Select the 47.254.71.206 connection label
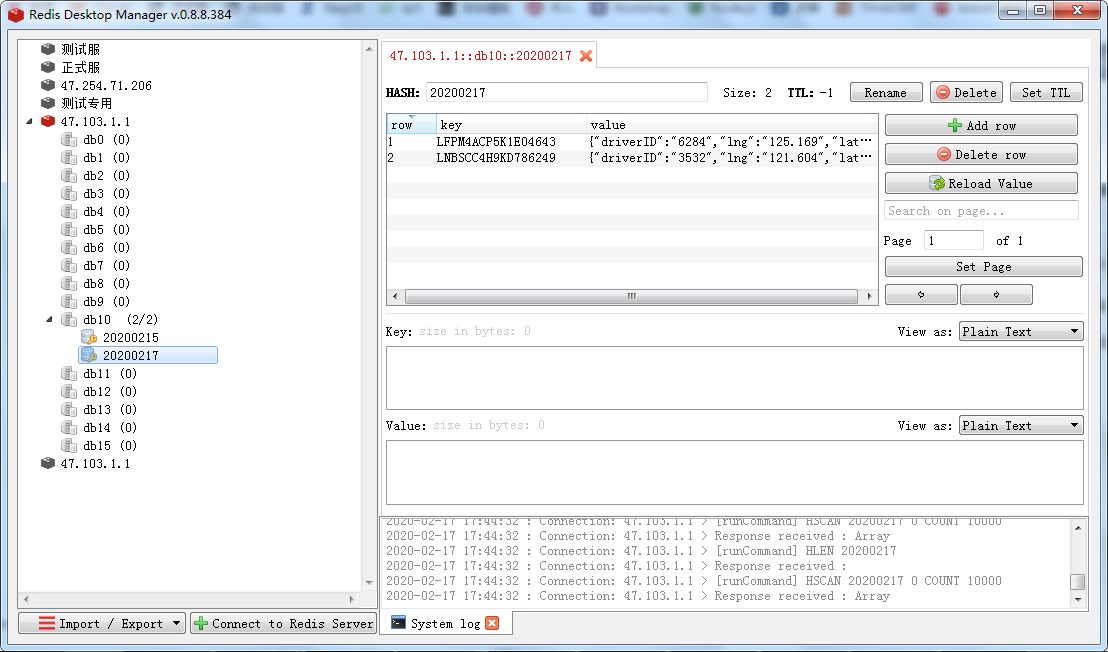 coord(106,85)
